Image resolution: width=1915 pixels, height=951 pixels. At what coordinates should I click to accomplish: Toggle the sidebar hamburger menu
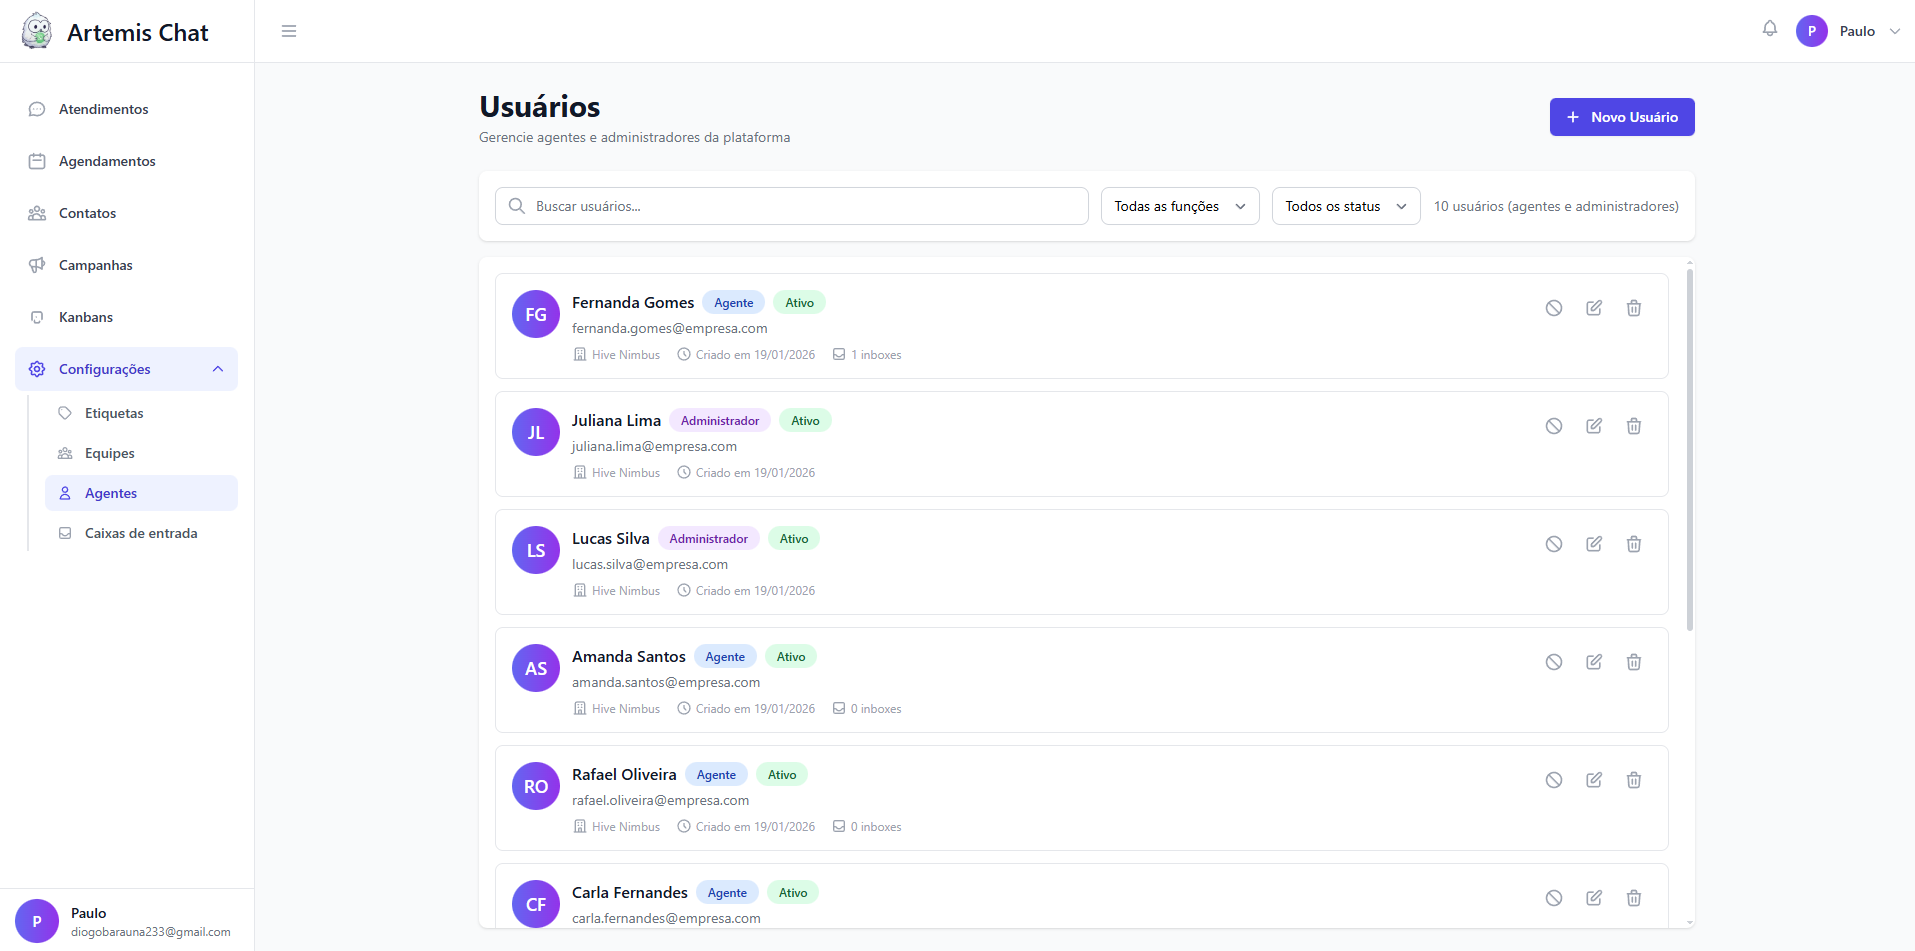(x=289, y=31)
